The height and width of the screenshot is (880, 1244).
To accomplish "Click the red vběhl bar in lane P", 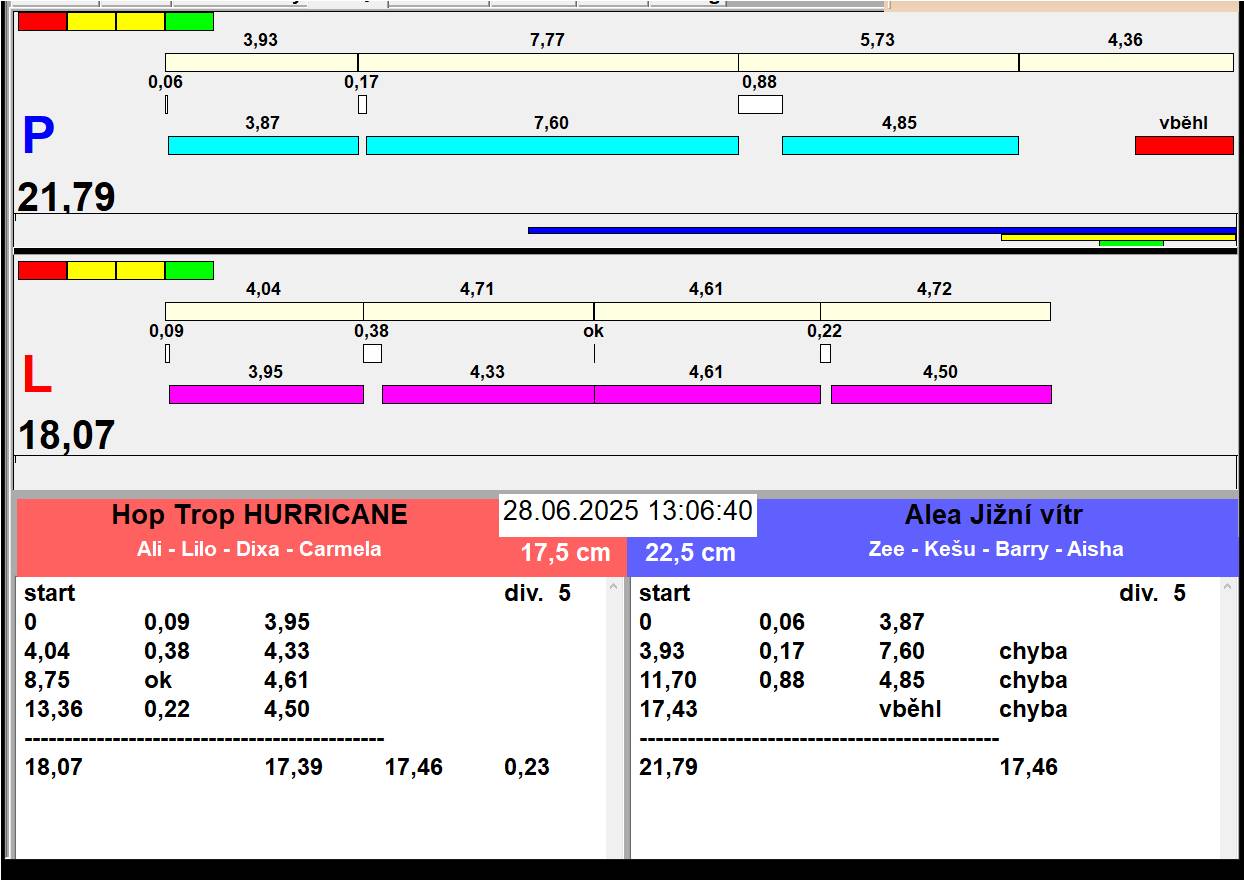I will click(x=1184, y=145).
